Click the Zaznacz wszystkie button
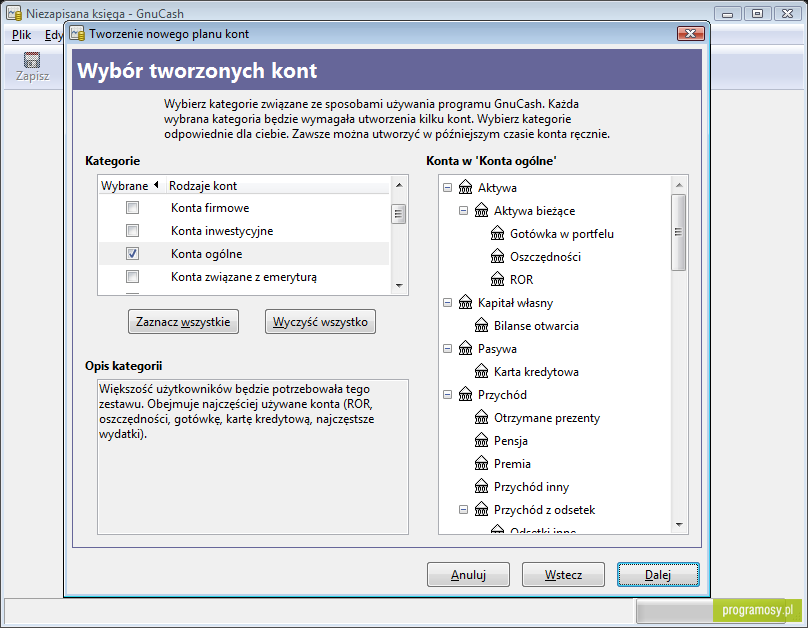Image resolution: width=808 pixels, height=628 pixels. click(183, 321)
